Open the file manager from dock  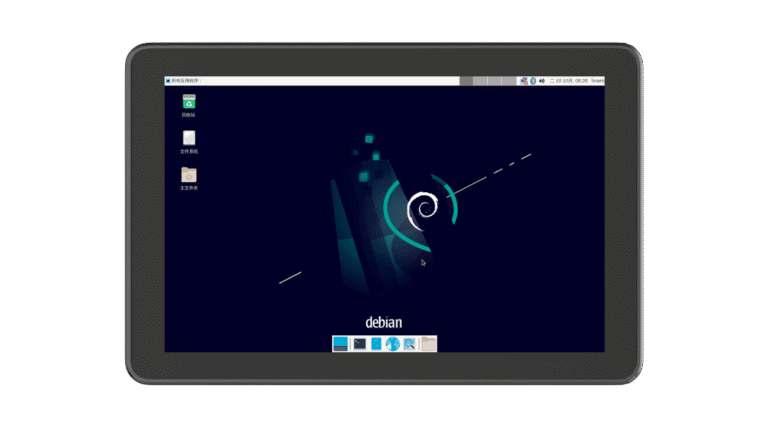(x=376, y=344)
